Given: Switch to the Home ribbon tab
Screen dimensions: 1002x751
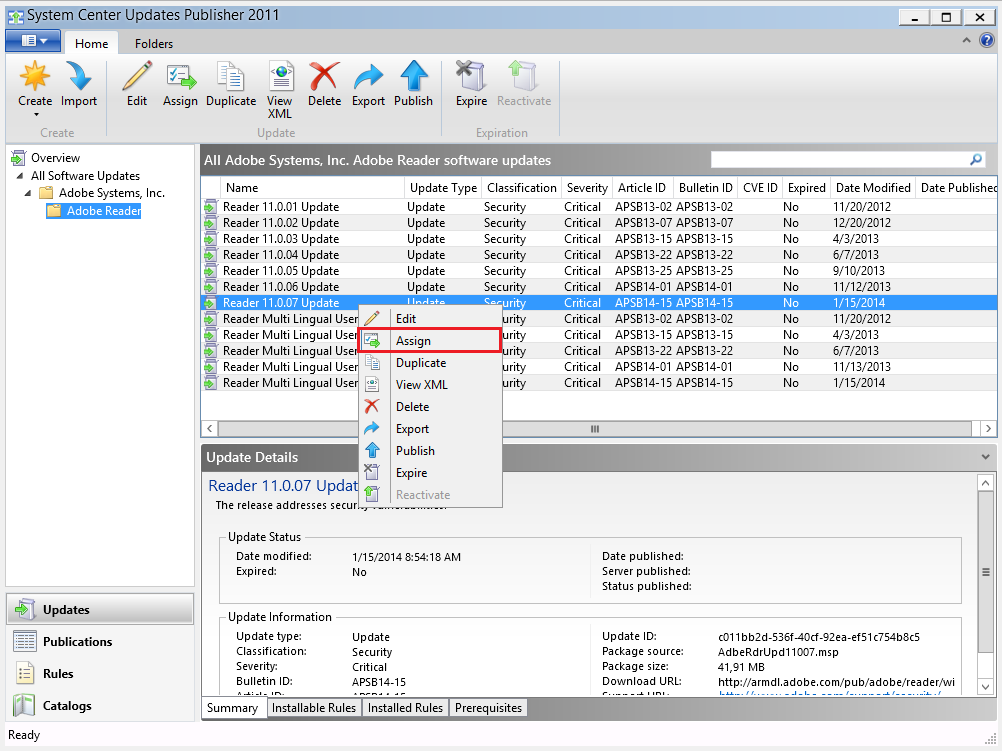Looking at the screenshot, I should tap(91, 43).
